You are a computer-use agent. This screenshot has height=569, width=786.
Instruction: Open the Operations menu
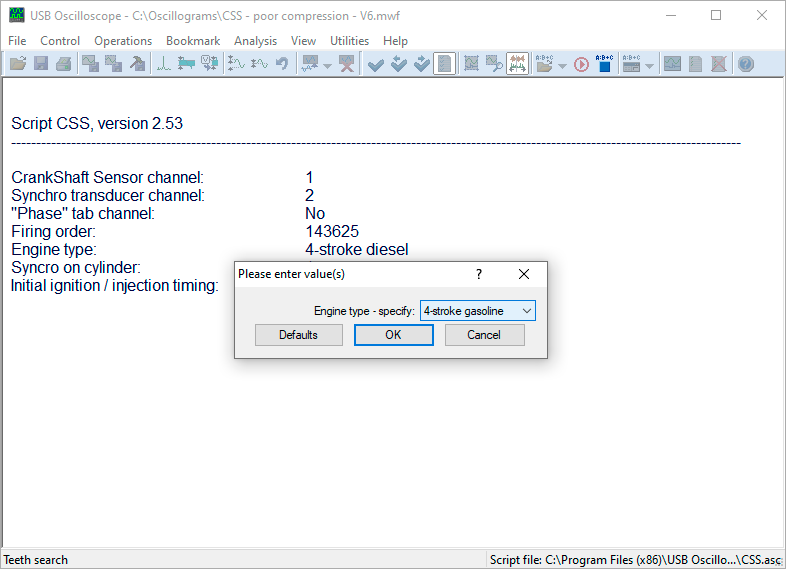(x=123, y=41)
